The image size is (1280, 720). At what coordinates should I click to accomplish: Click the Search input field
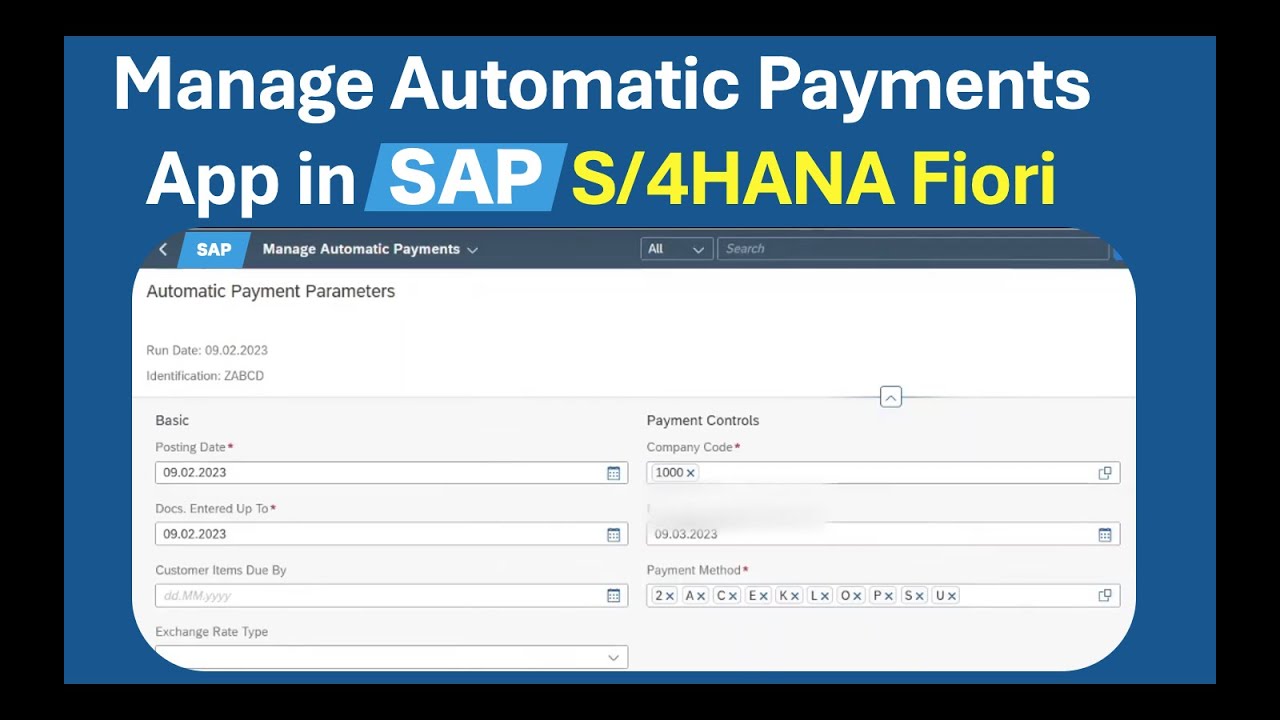point(913,249)
